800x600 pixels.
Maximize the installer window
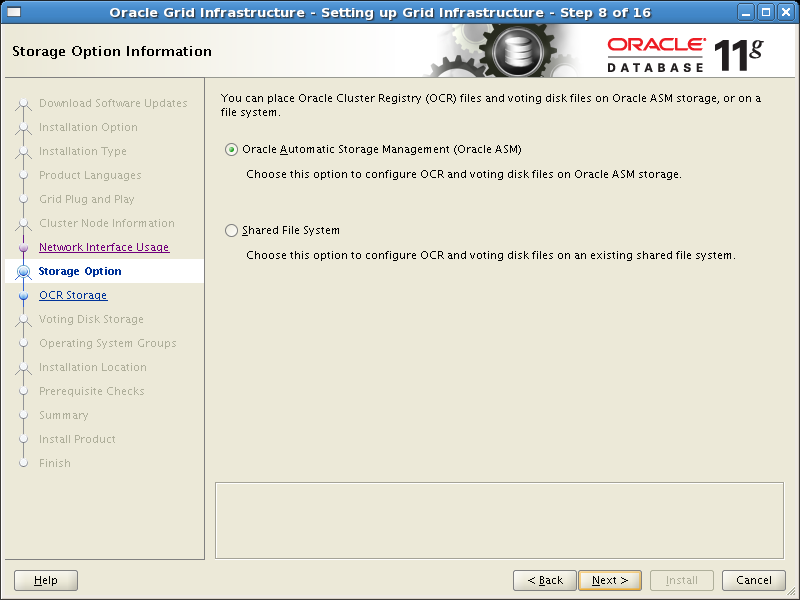pos(766,12)
